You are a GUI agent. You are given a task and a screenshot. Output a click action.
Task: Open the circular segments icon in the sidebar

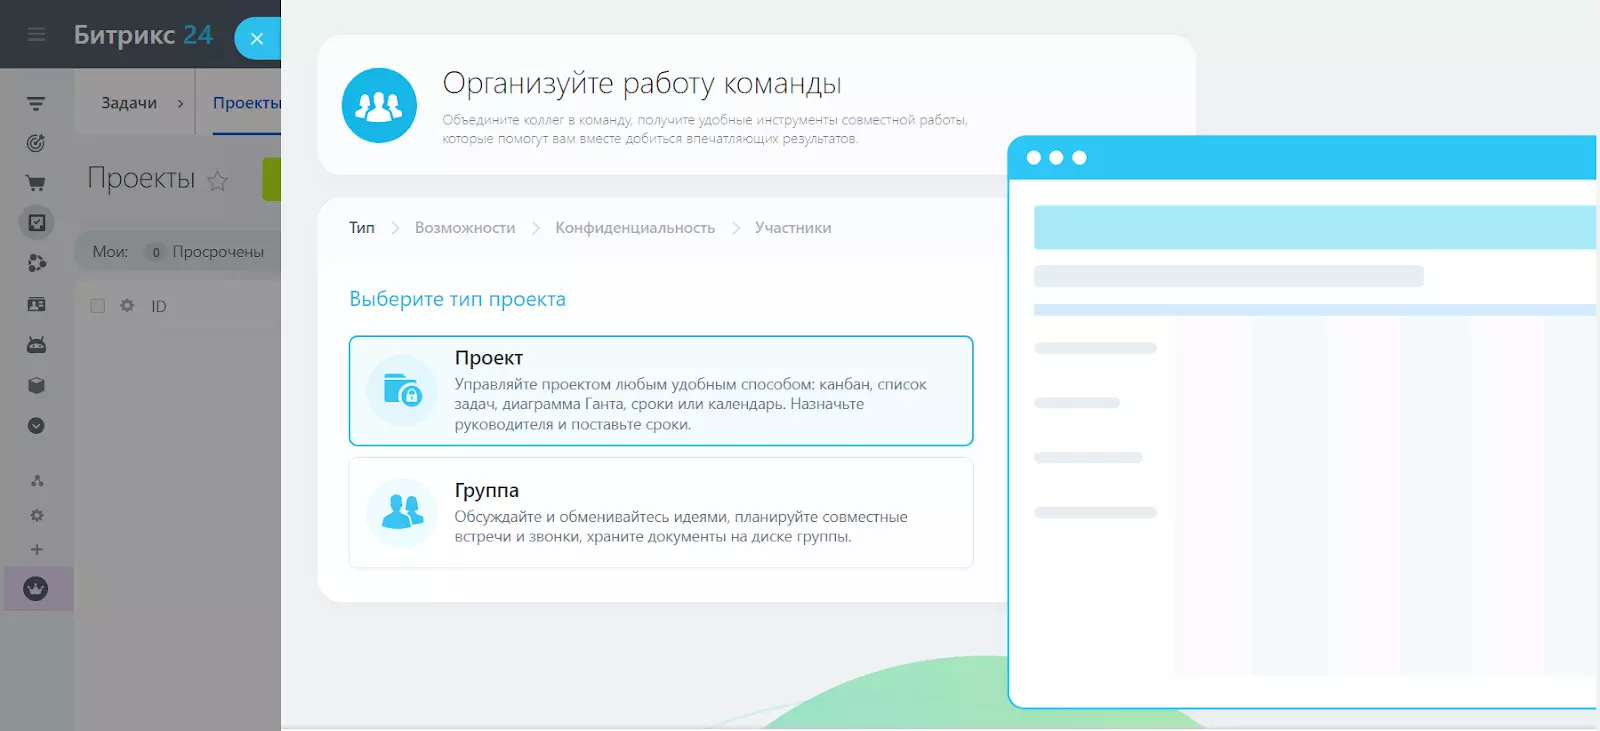pos(36,263)
